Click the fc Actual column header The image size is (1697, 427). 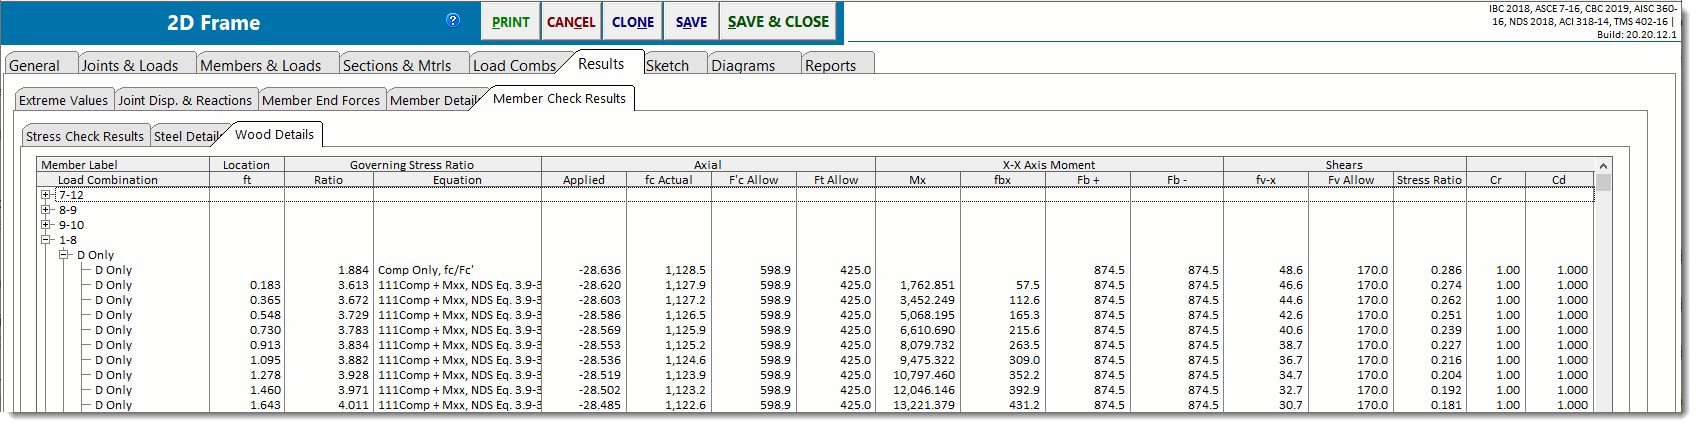668,180
